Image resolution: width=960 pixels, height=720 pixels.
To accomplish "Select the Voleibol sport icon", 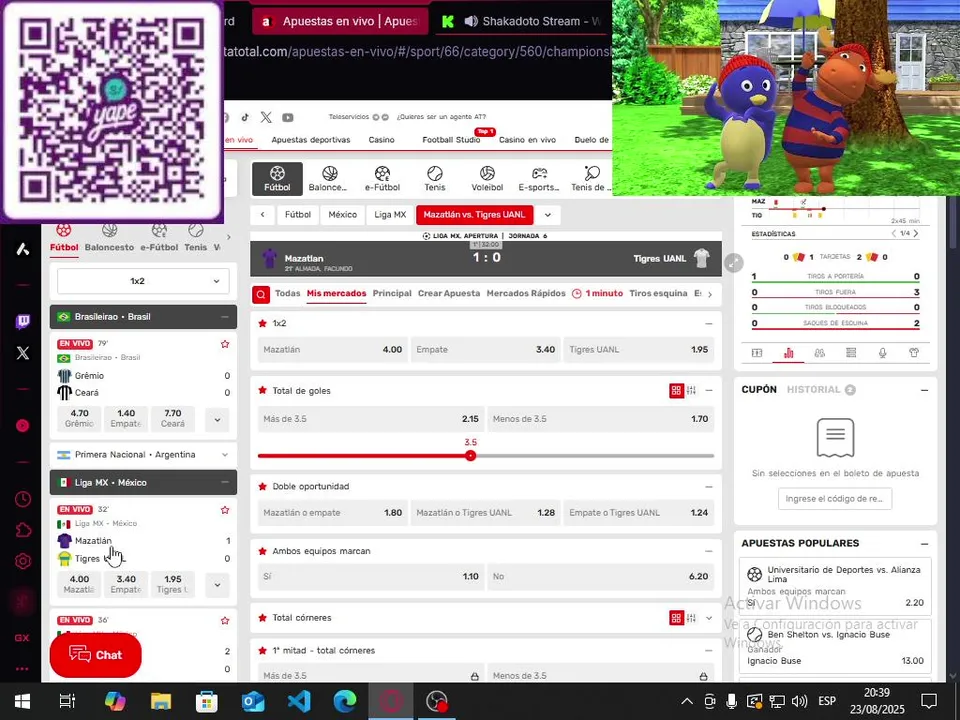I will coord(487,179).
